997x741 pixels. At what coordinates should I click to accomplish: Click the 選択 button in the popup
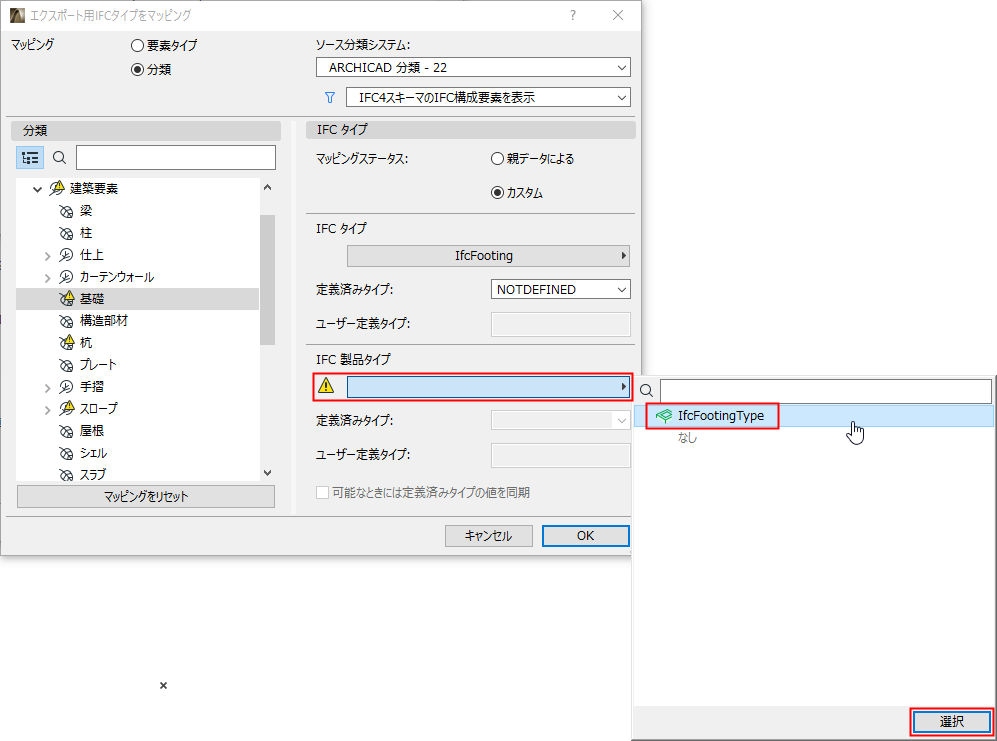[x=952, y=722]
